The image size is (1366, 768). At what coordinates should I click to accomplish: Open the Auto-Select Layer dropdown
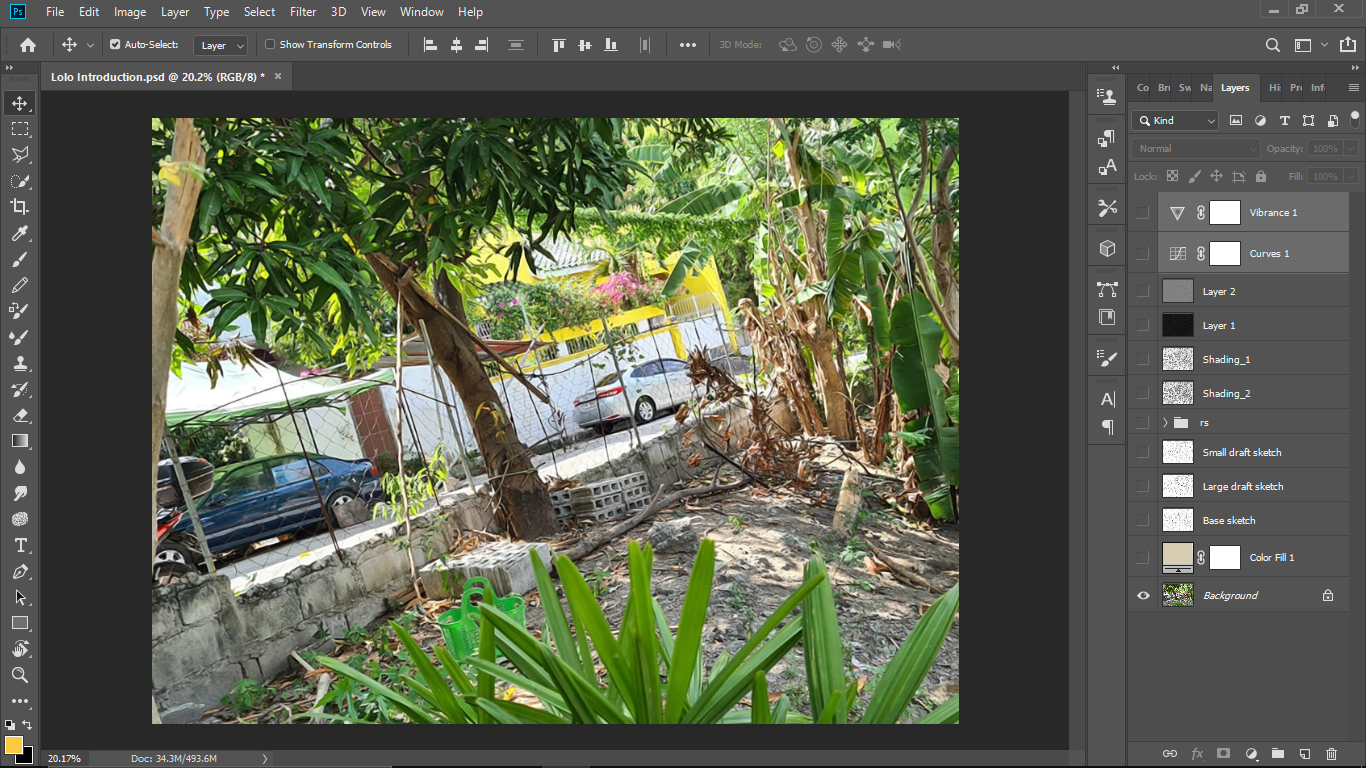tap(221, 45)
